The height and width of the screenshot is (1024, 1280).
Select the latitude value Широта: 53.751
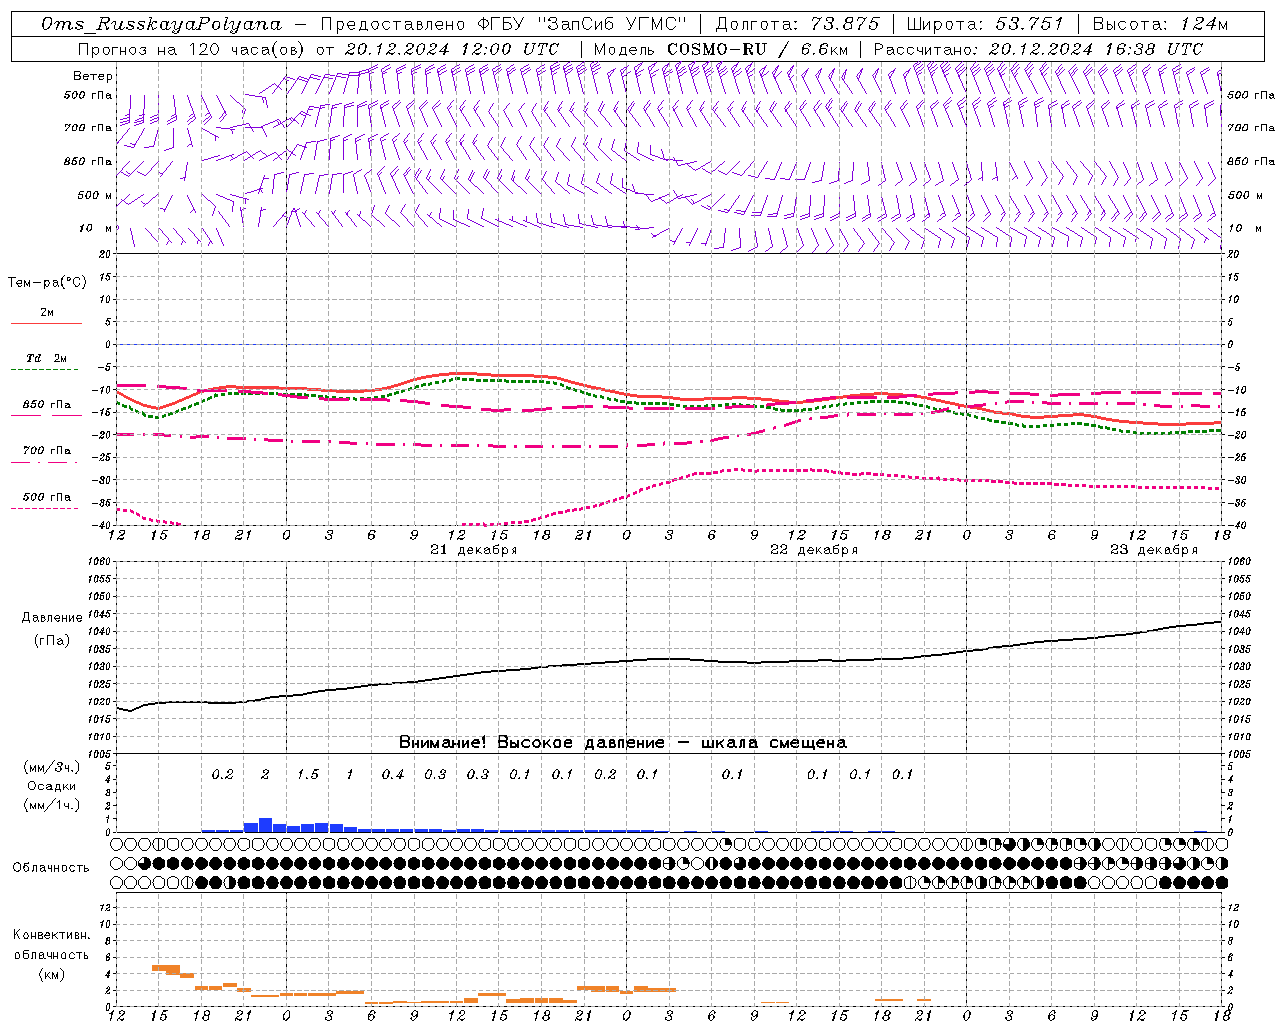click(985, 24)
